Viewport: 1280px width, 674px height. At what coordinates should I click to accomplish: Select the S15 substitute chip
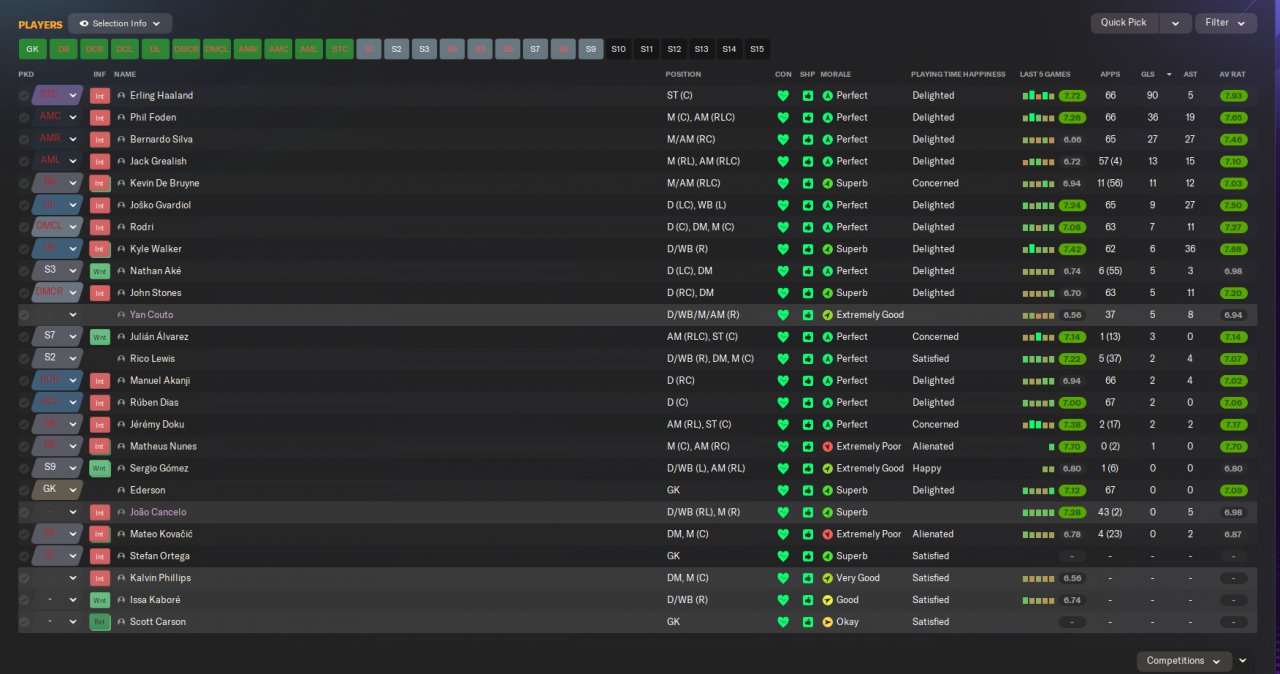tap(757, 49)
